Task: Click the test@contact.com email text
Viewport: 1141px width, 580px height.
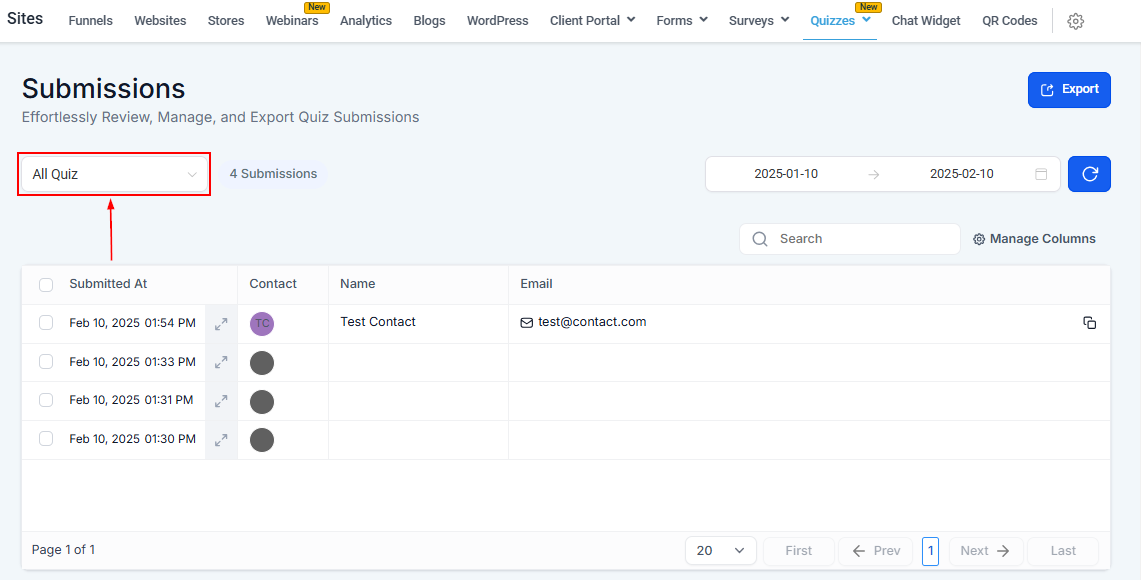Action: click(x=592, y=322)
